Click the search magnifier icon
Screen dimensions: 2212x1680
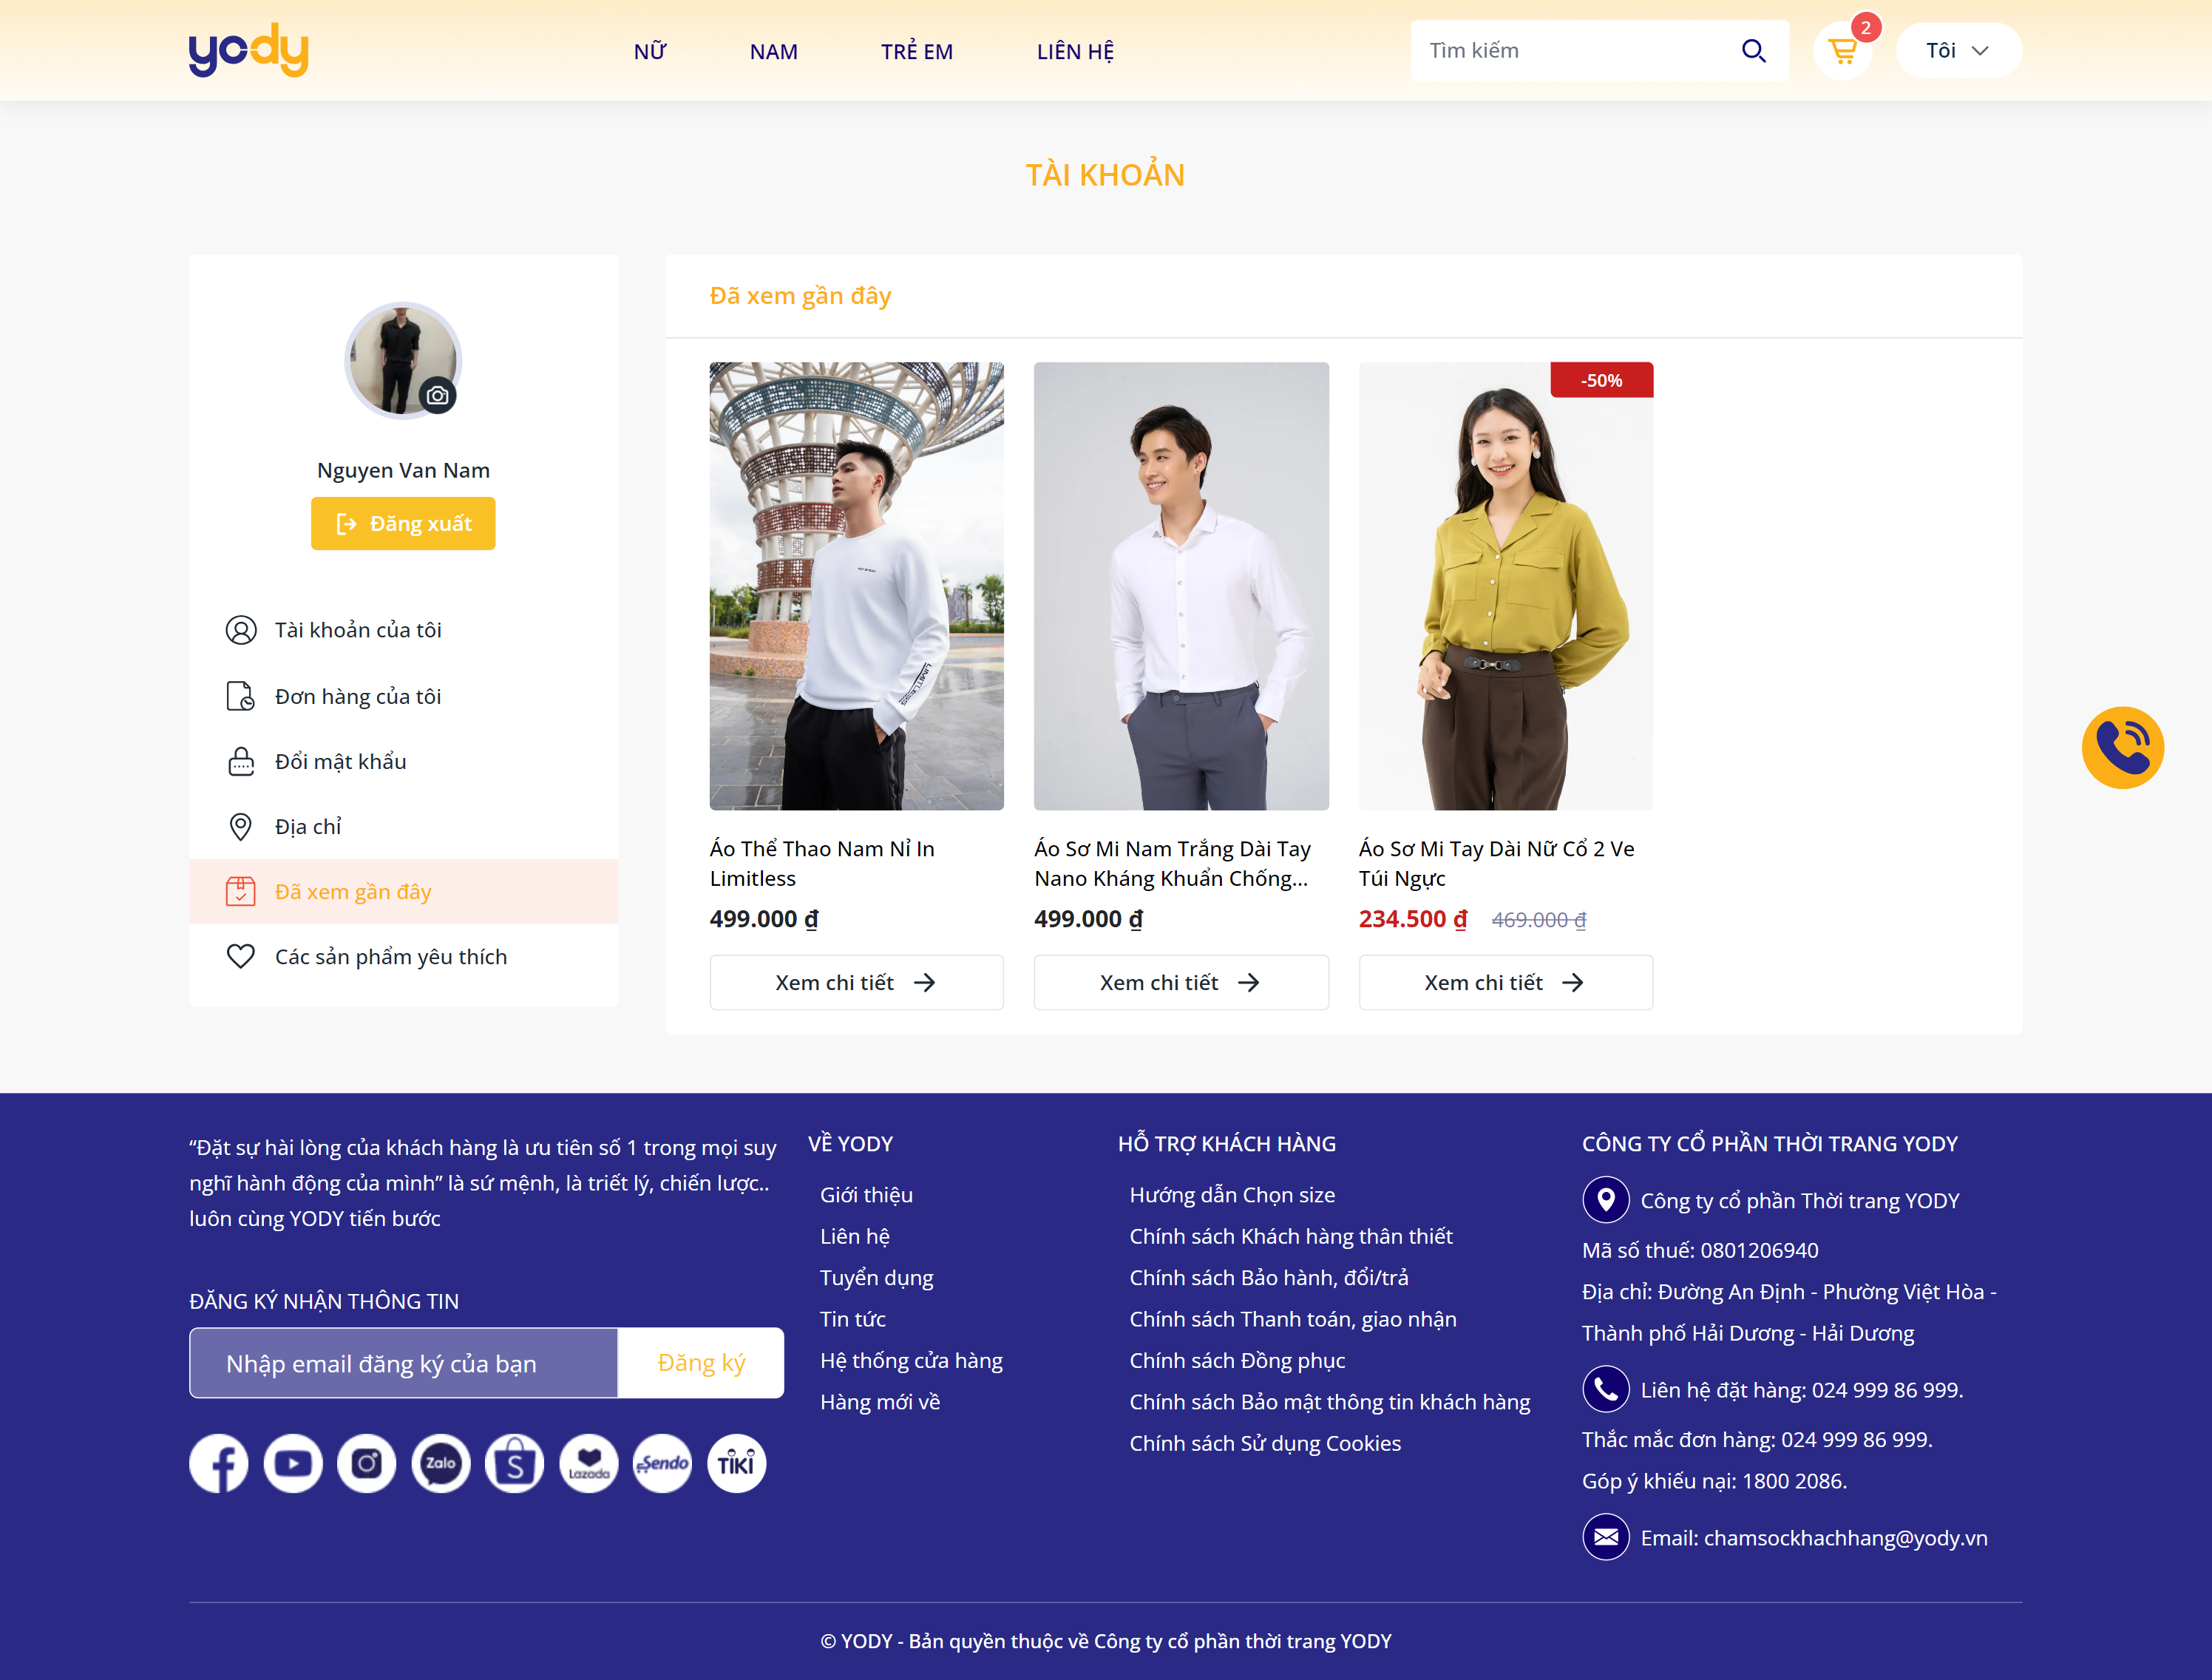tap(1753, 51)
